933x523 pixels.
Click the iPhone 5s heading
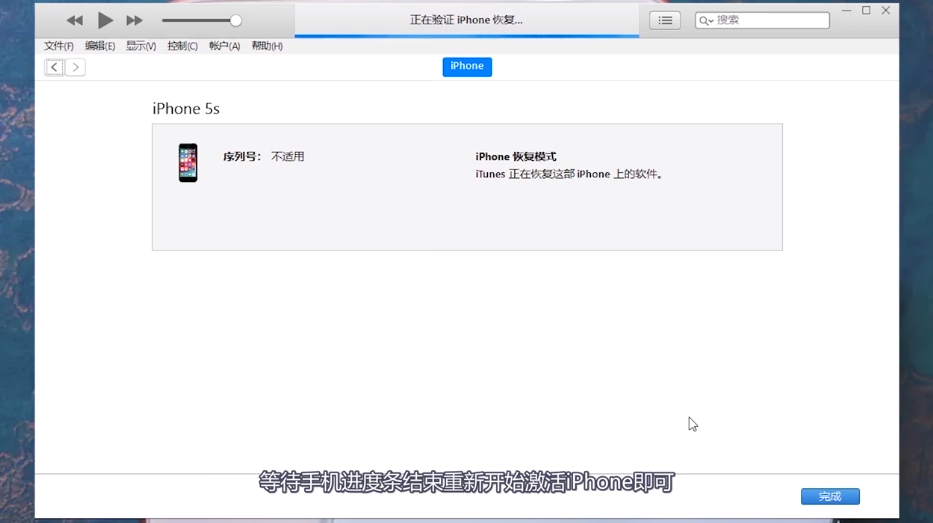click(186, 109)
